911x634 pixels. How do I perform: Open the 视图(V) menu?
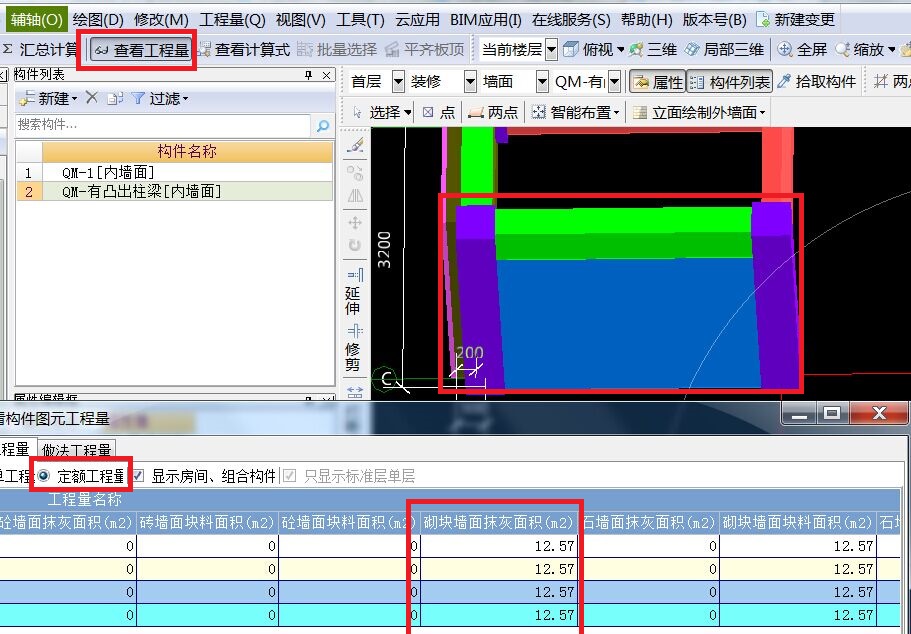[300, 20]
